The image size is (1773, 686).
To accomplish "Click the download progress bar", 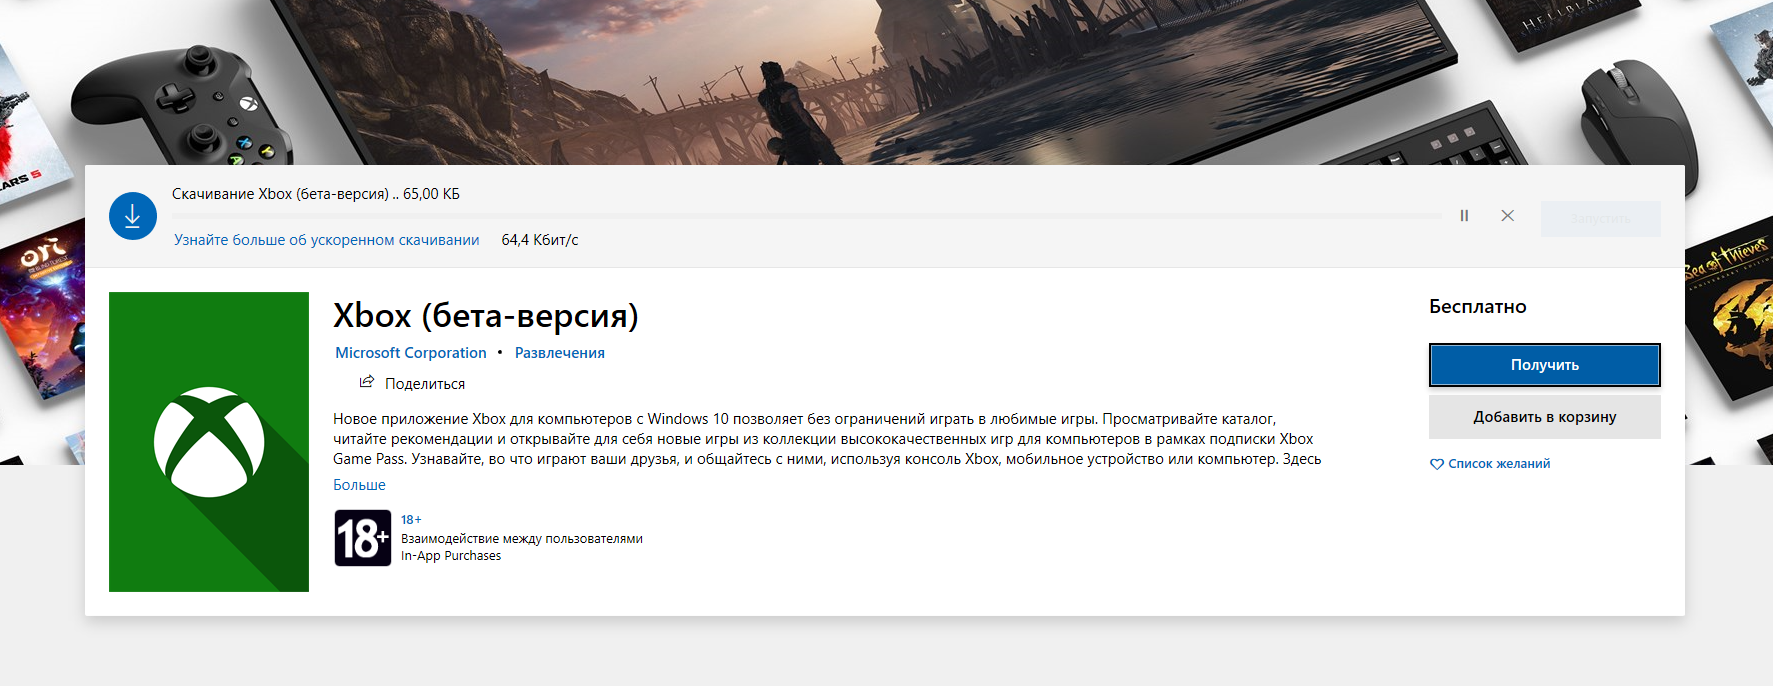I will tap(807, 216).
